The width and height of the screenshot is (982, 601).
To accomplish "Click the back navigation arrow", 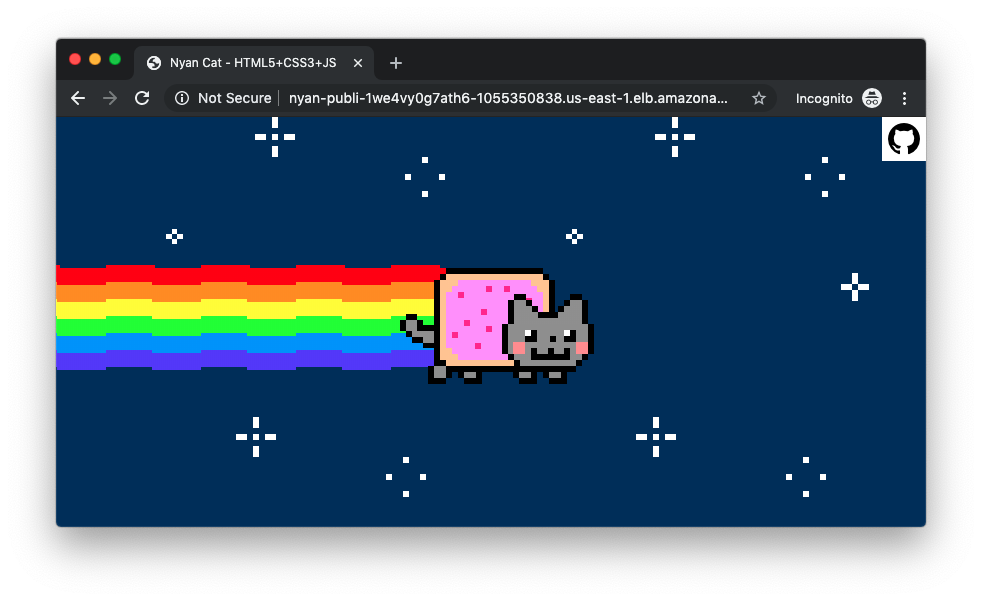I will coord(78,98).
